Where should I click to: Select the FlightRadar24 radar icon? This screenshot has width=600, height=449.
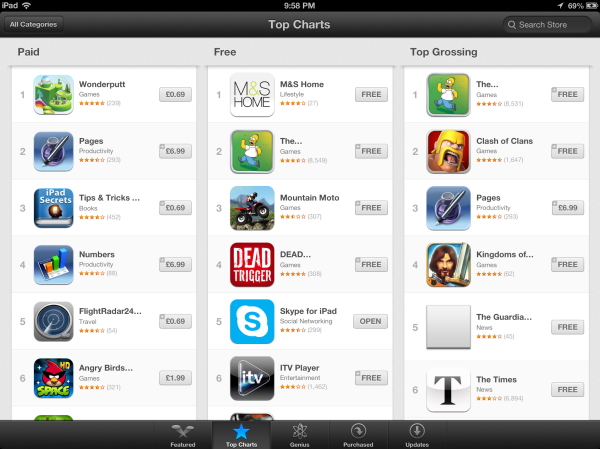coord(54,322)
